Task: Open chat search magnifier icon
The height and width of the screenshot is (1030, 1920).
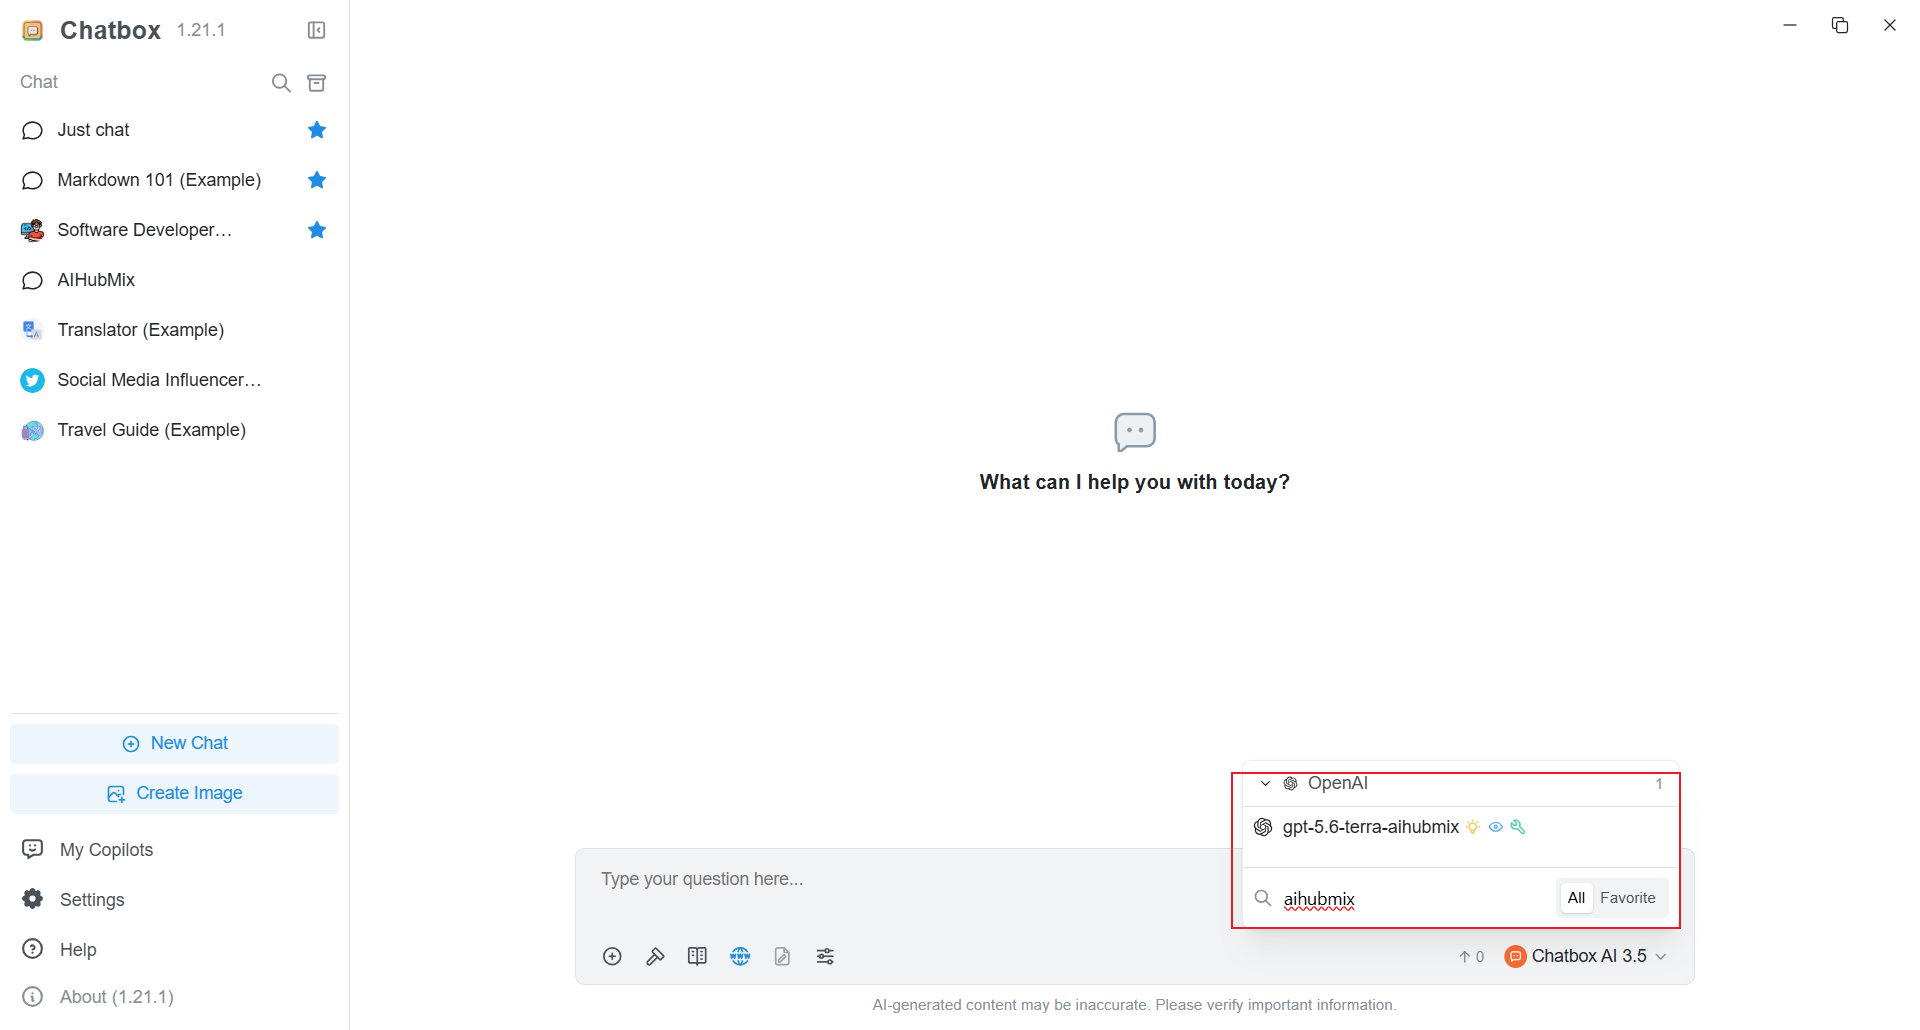Action: (281, 82)
